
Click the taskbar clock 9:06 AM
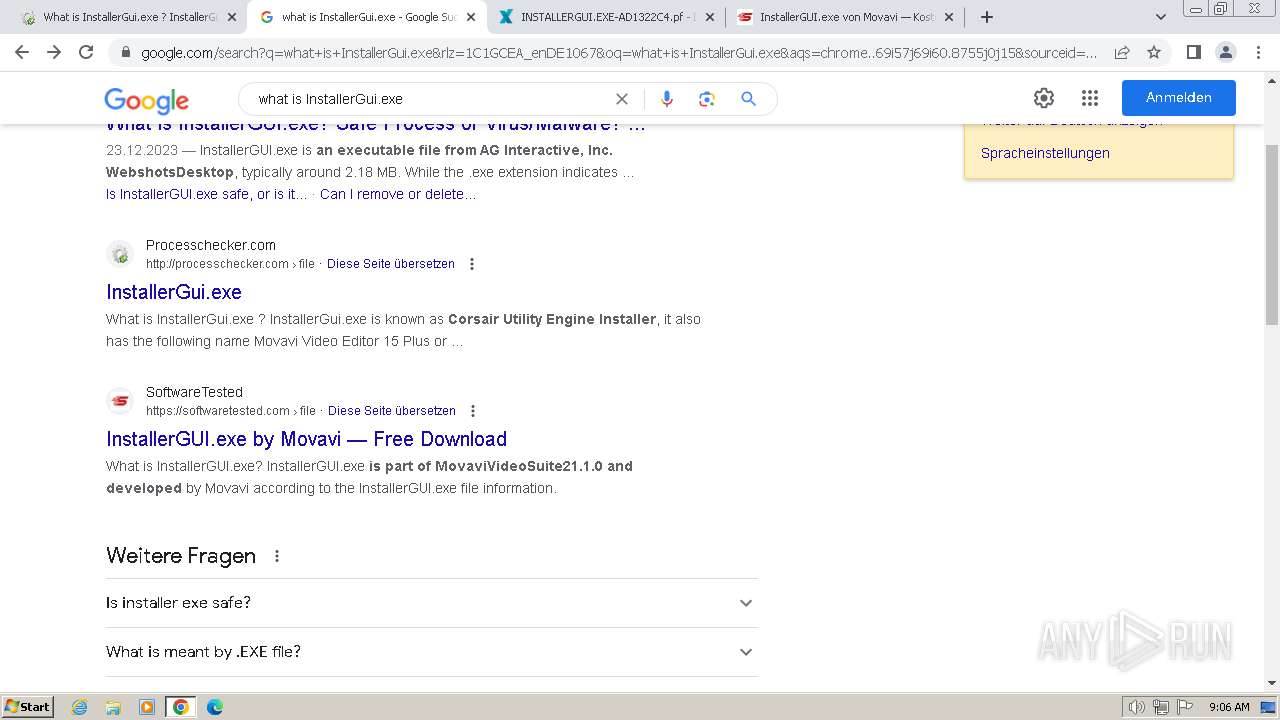pos(1229,707)
